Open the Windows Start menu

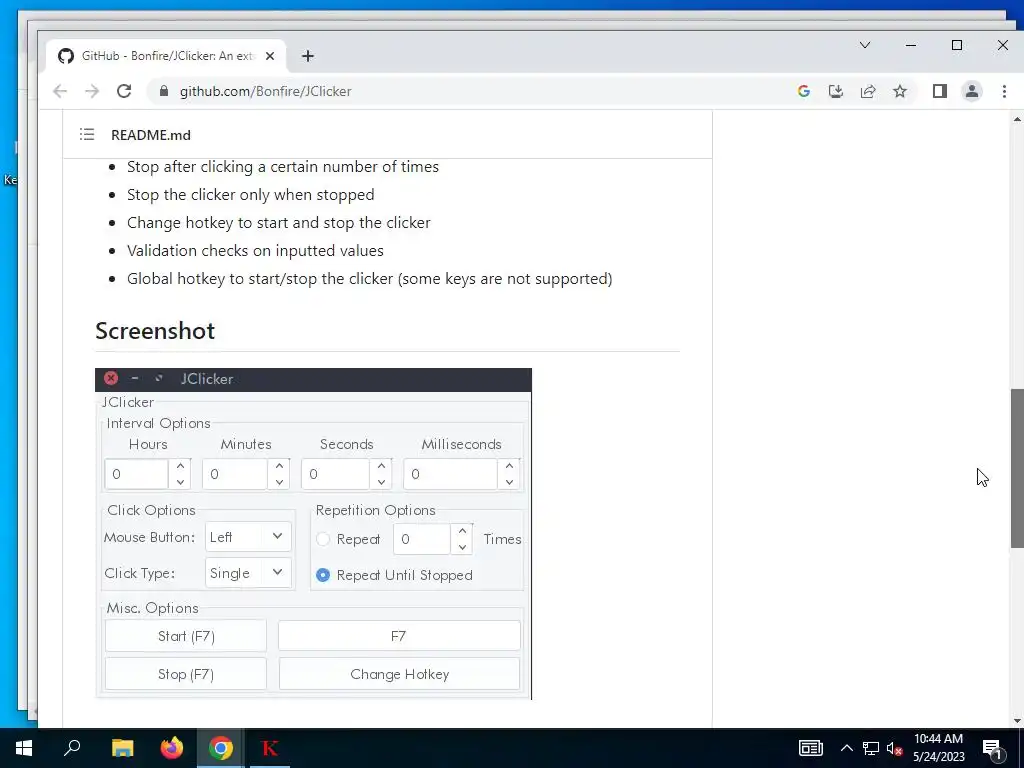[x=24, y=748]
